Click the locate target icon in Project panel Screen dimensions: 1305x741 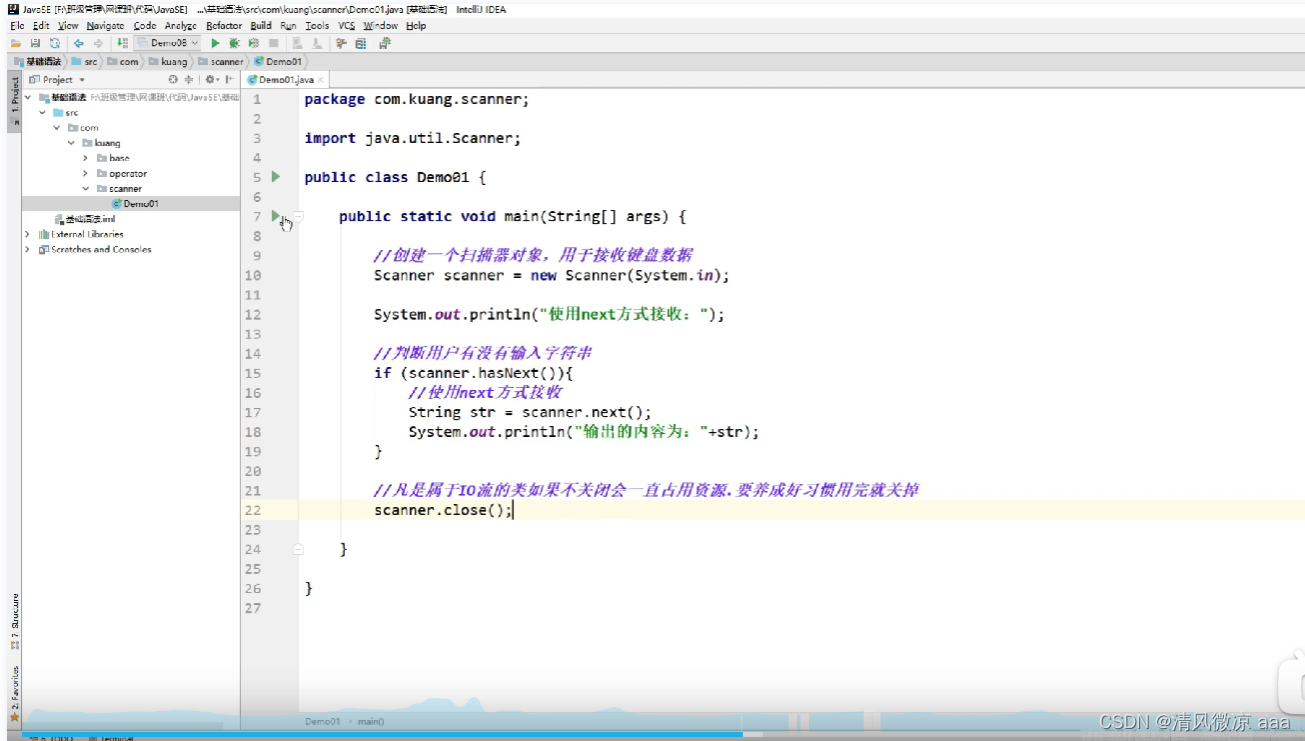173,80
